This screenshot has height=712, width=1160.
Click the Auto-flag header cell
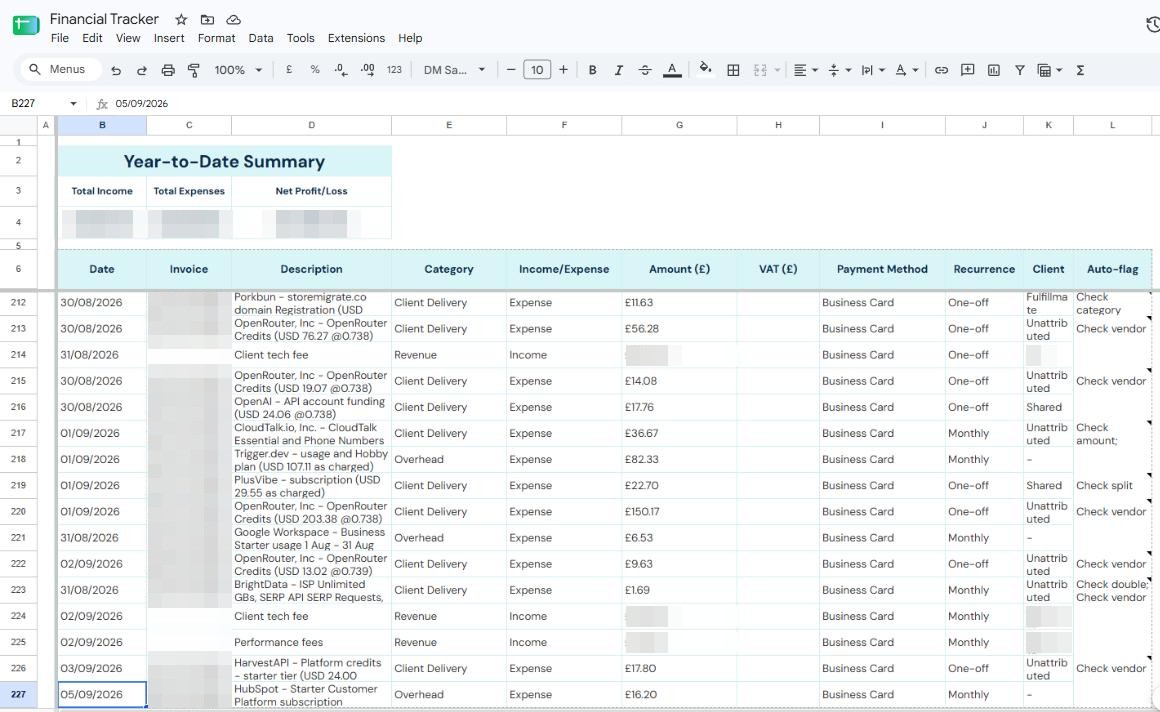point(1112,269)
